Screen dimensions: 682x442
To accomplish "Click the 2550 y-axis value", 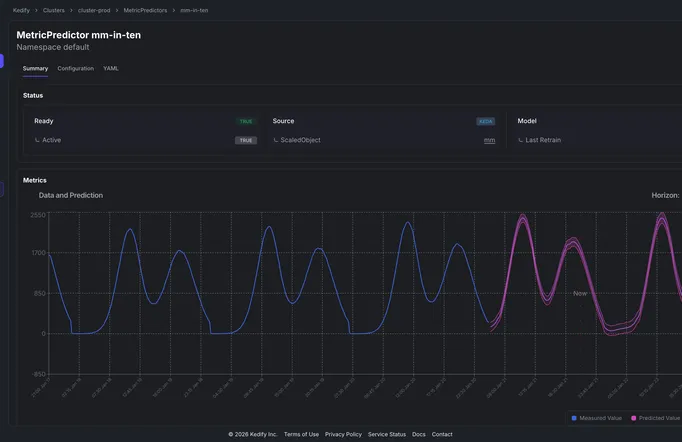I will pyautogui.click(x=38, y=215).
